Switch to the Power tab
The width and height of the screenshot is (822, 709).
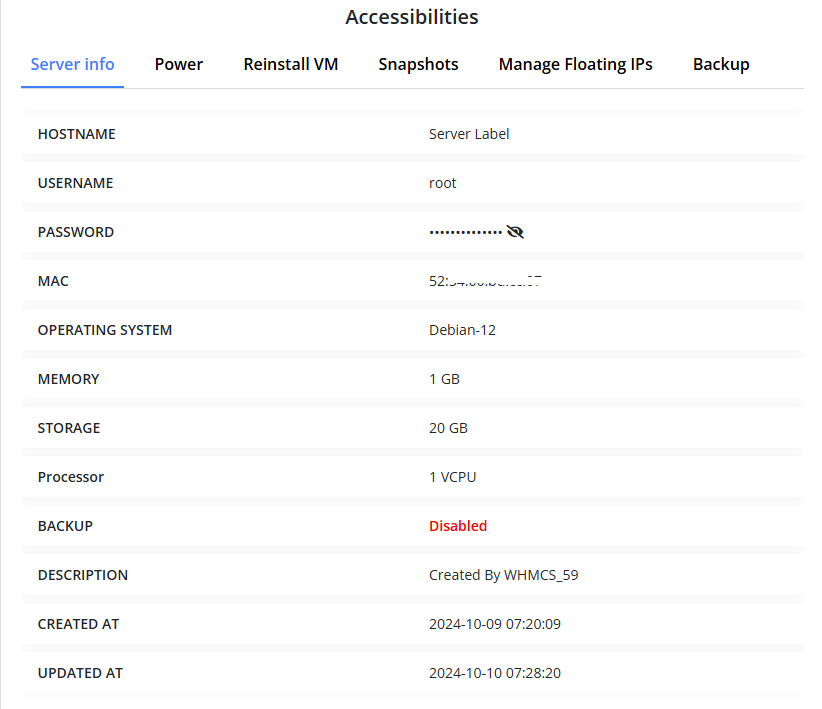(x=179, y=64)
